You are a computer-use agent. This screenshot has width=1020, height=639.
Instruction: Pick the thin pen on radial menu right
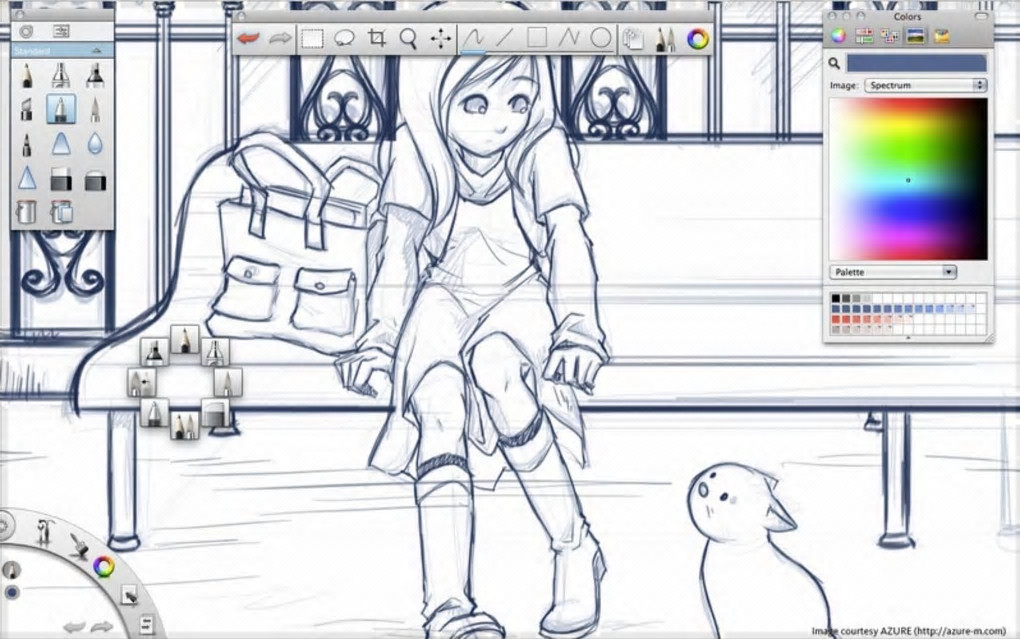(228, 382)
